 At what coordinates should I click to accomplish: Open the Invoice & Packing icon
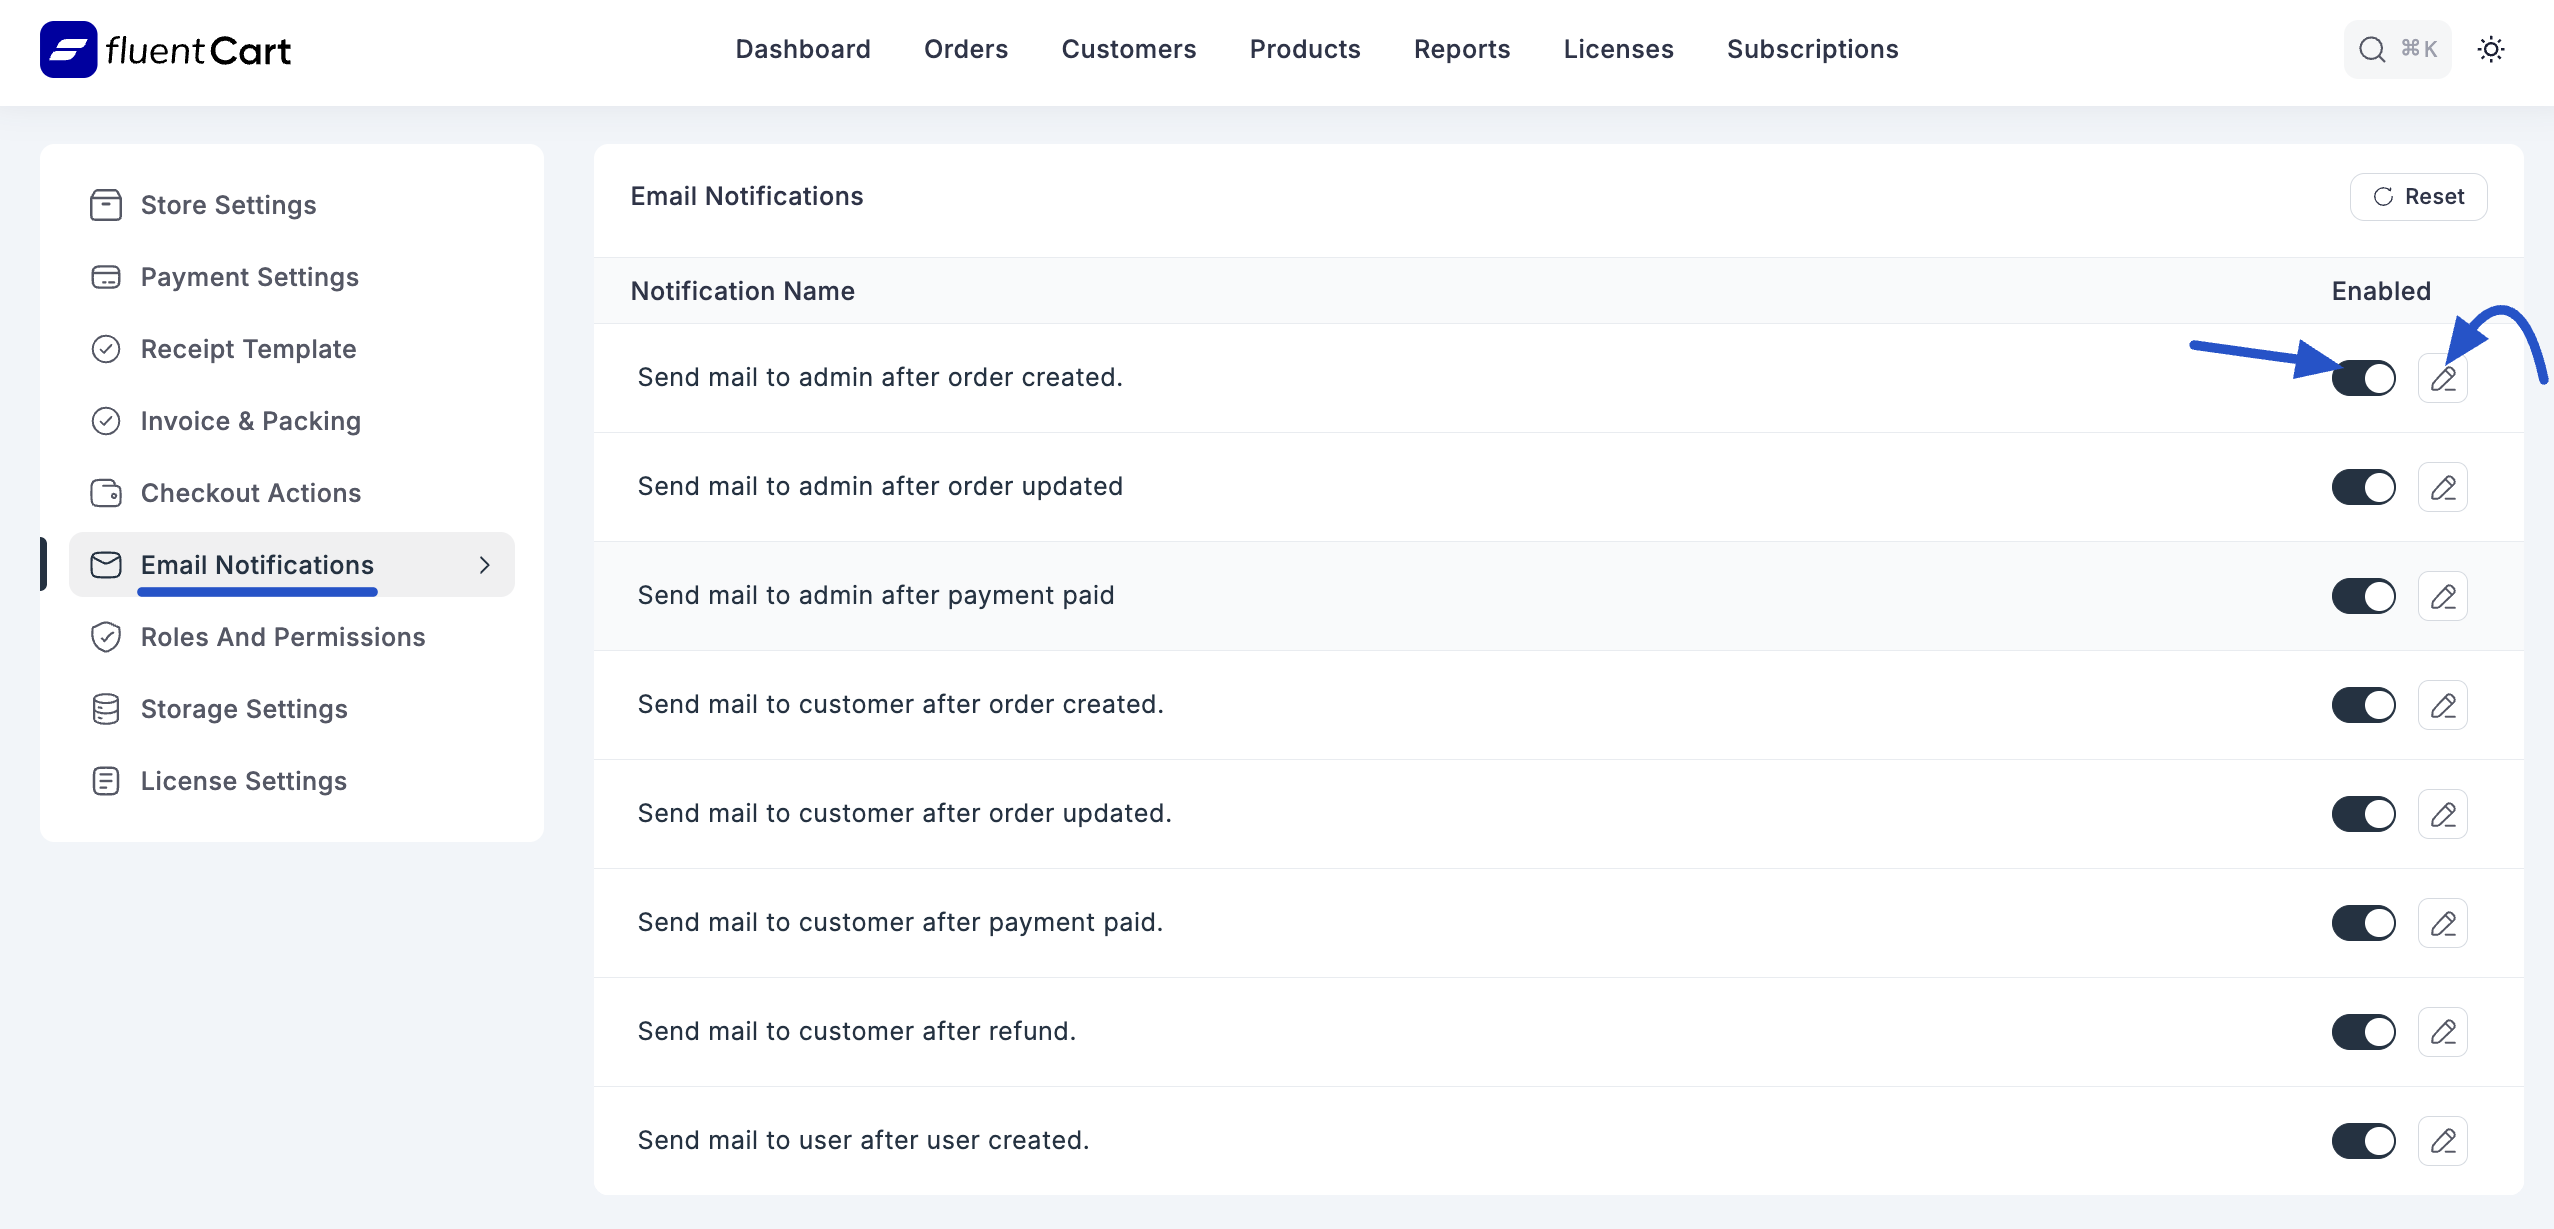pyautogui.click(x=105, y=420)
